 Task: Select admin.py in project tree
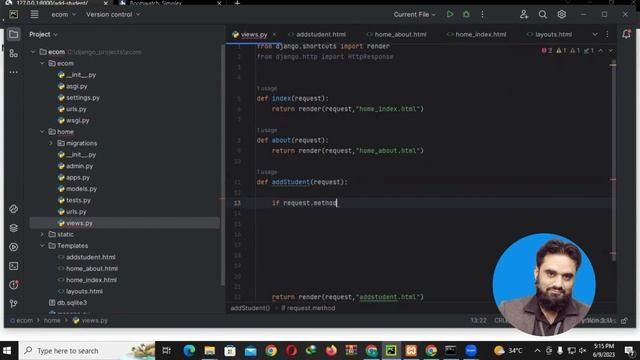(x=79, y=166)
